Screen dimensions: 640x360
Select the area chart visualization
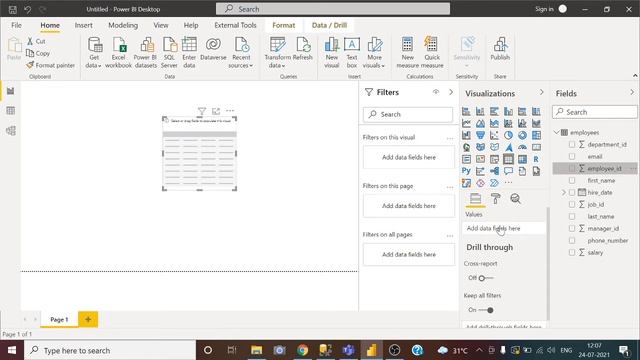[480, 123]
